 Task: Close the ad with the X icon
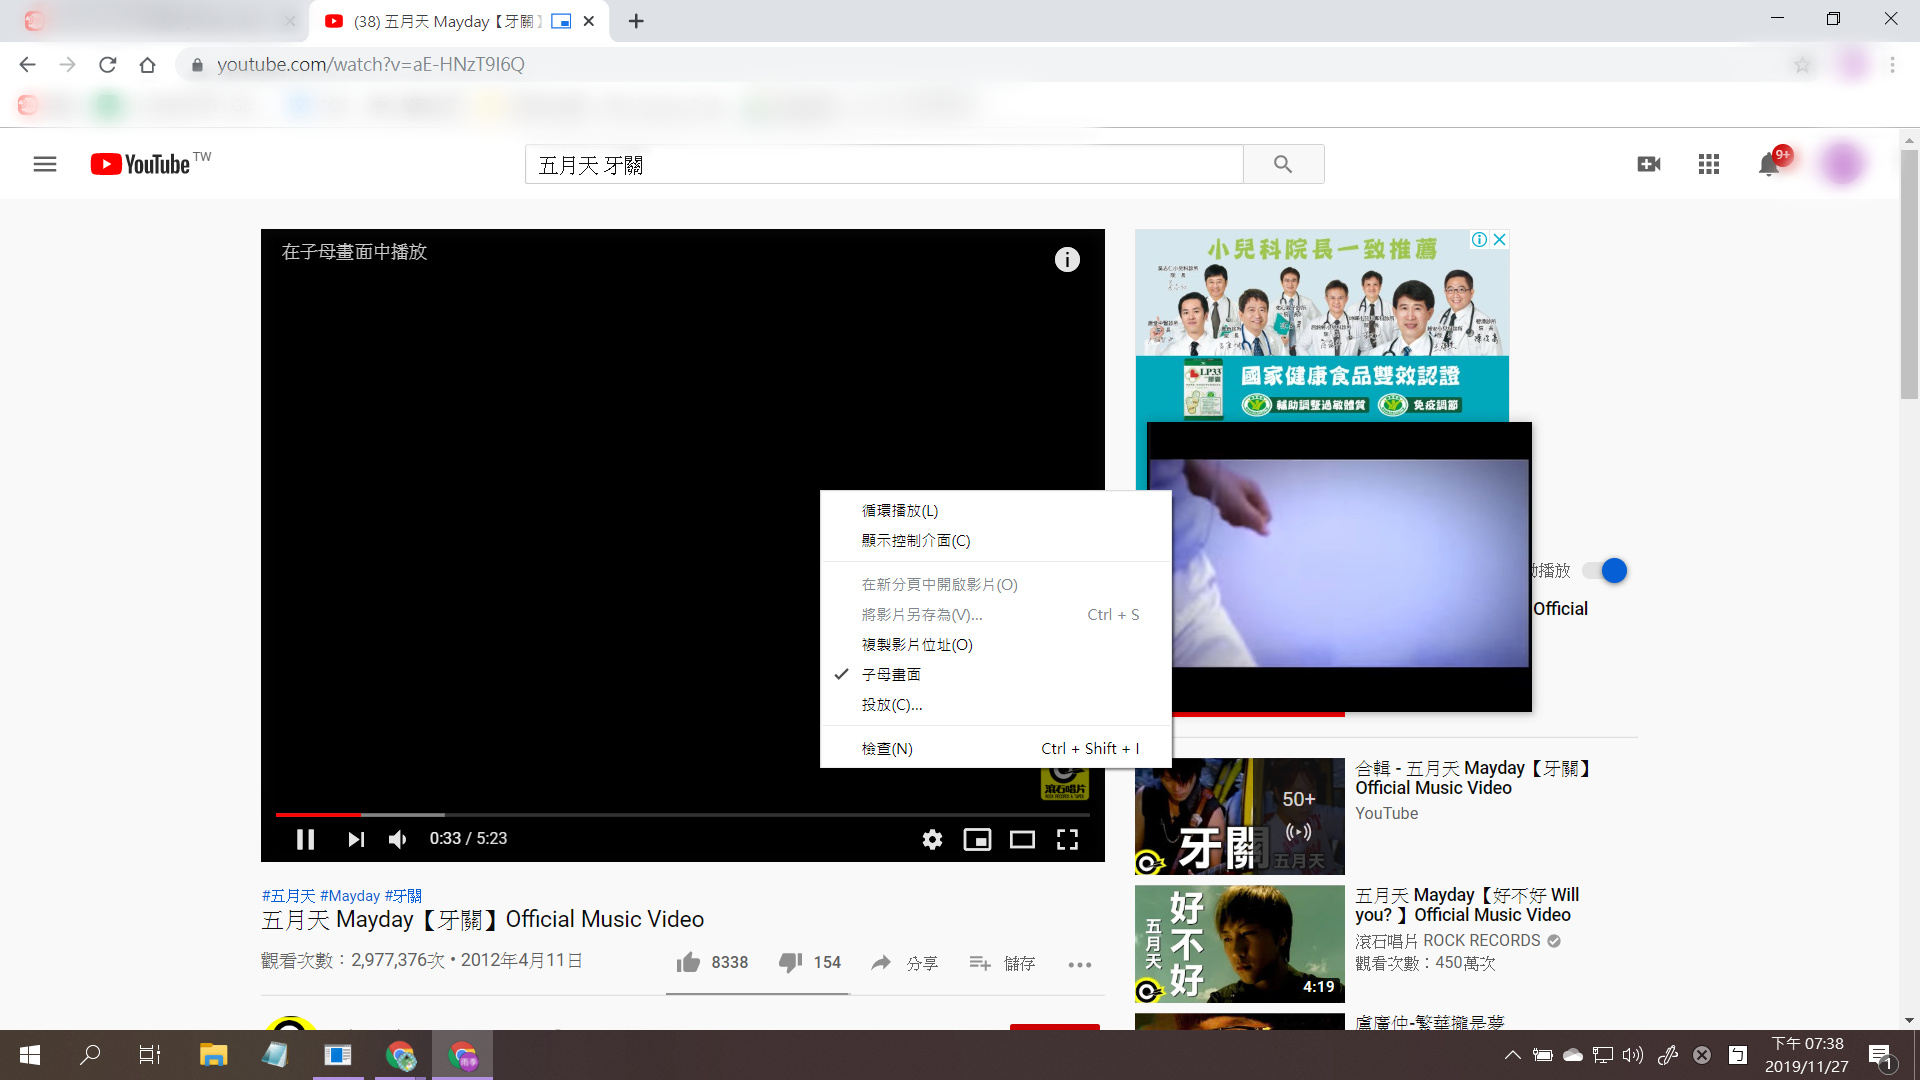[x=1499, y=239]
